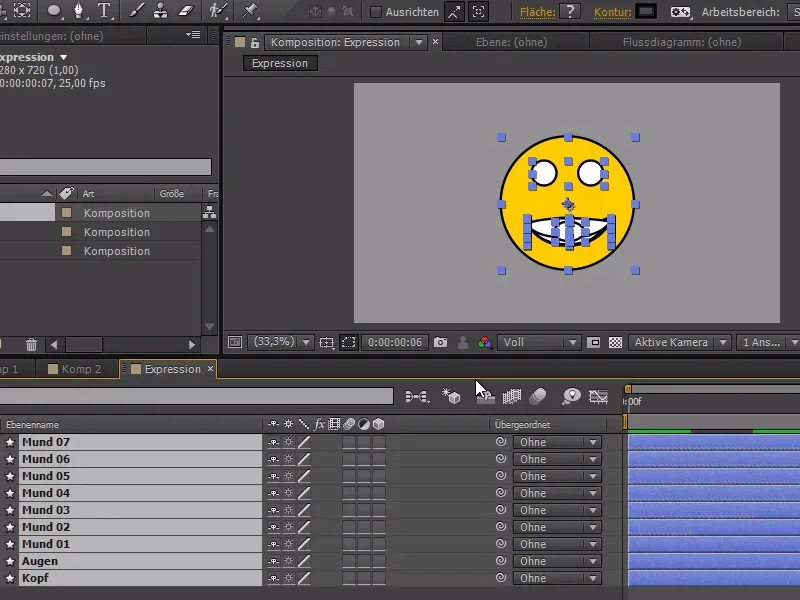Toggle hide shy layers icon
Viewport: 800px width, 600px height.
click(485, 396)
